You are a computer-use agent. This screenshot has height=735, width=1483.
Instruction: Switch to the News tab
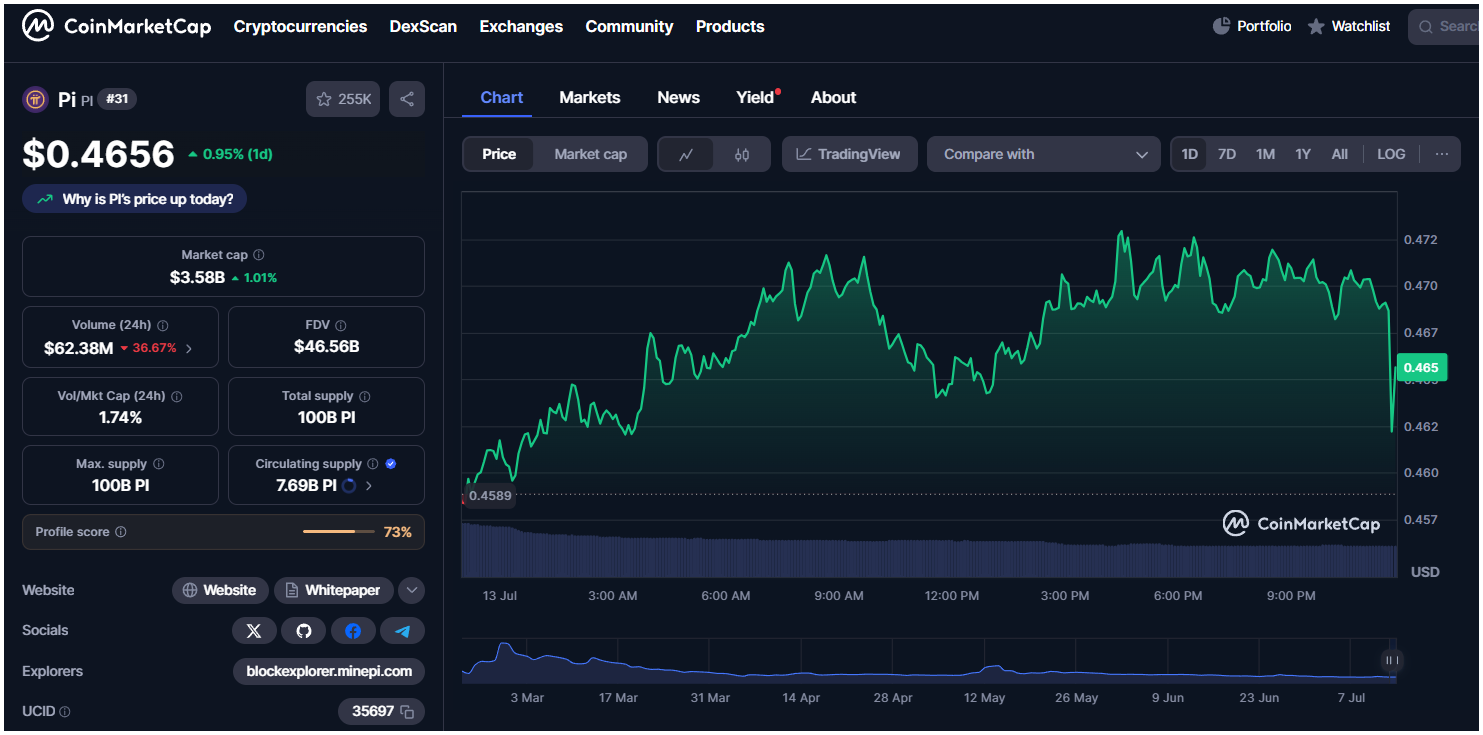[x=678, y=97]
